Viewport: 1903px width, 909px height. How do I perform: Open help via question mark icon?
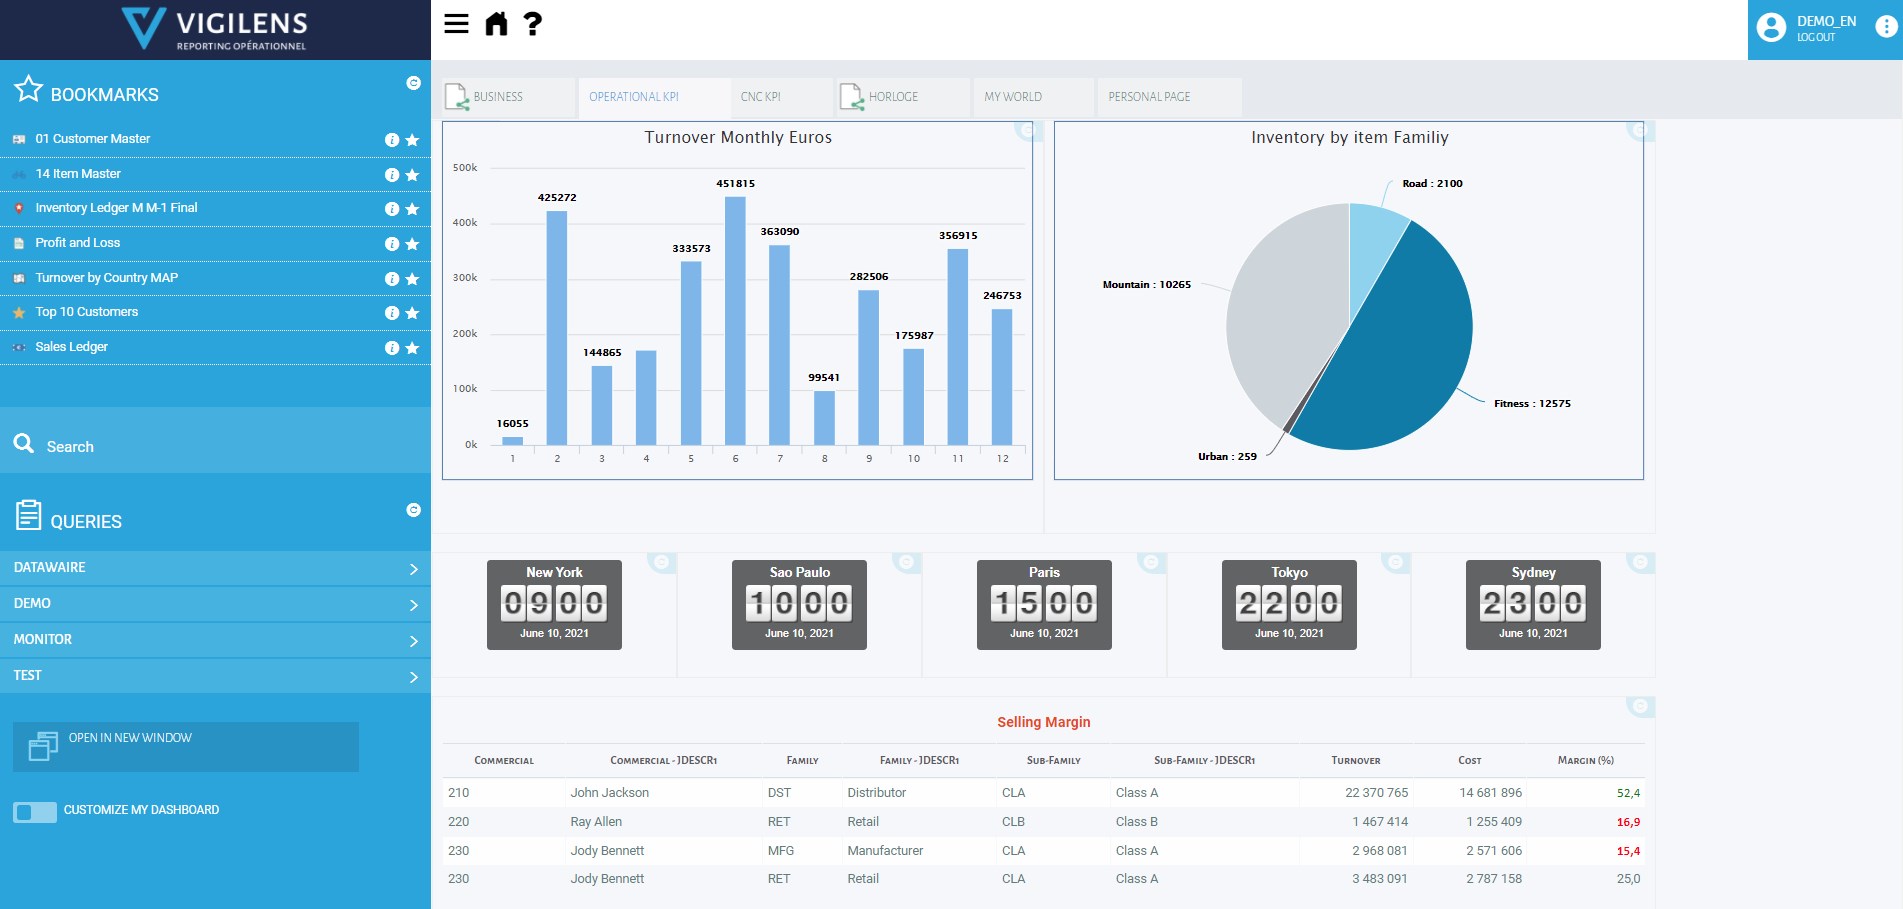click(x=533, y=24)
